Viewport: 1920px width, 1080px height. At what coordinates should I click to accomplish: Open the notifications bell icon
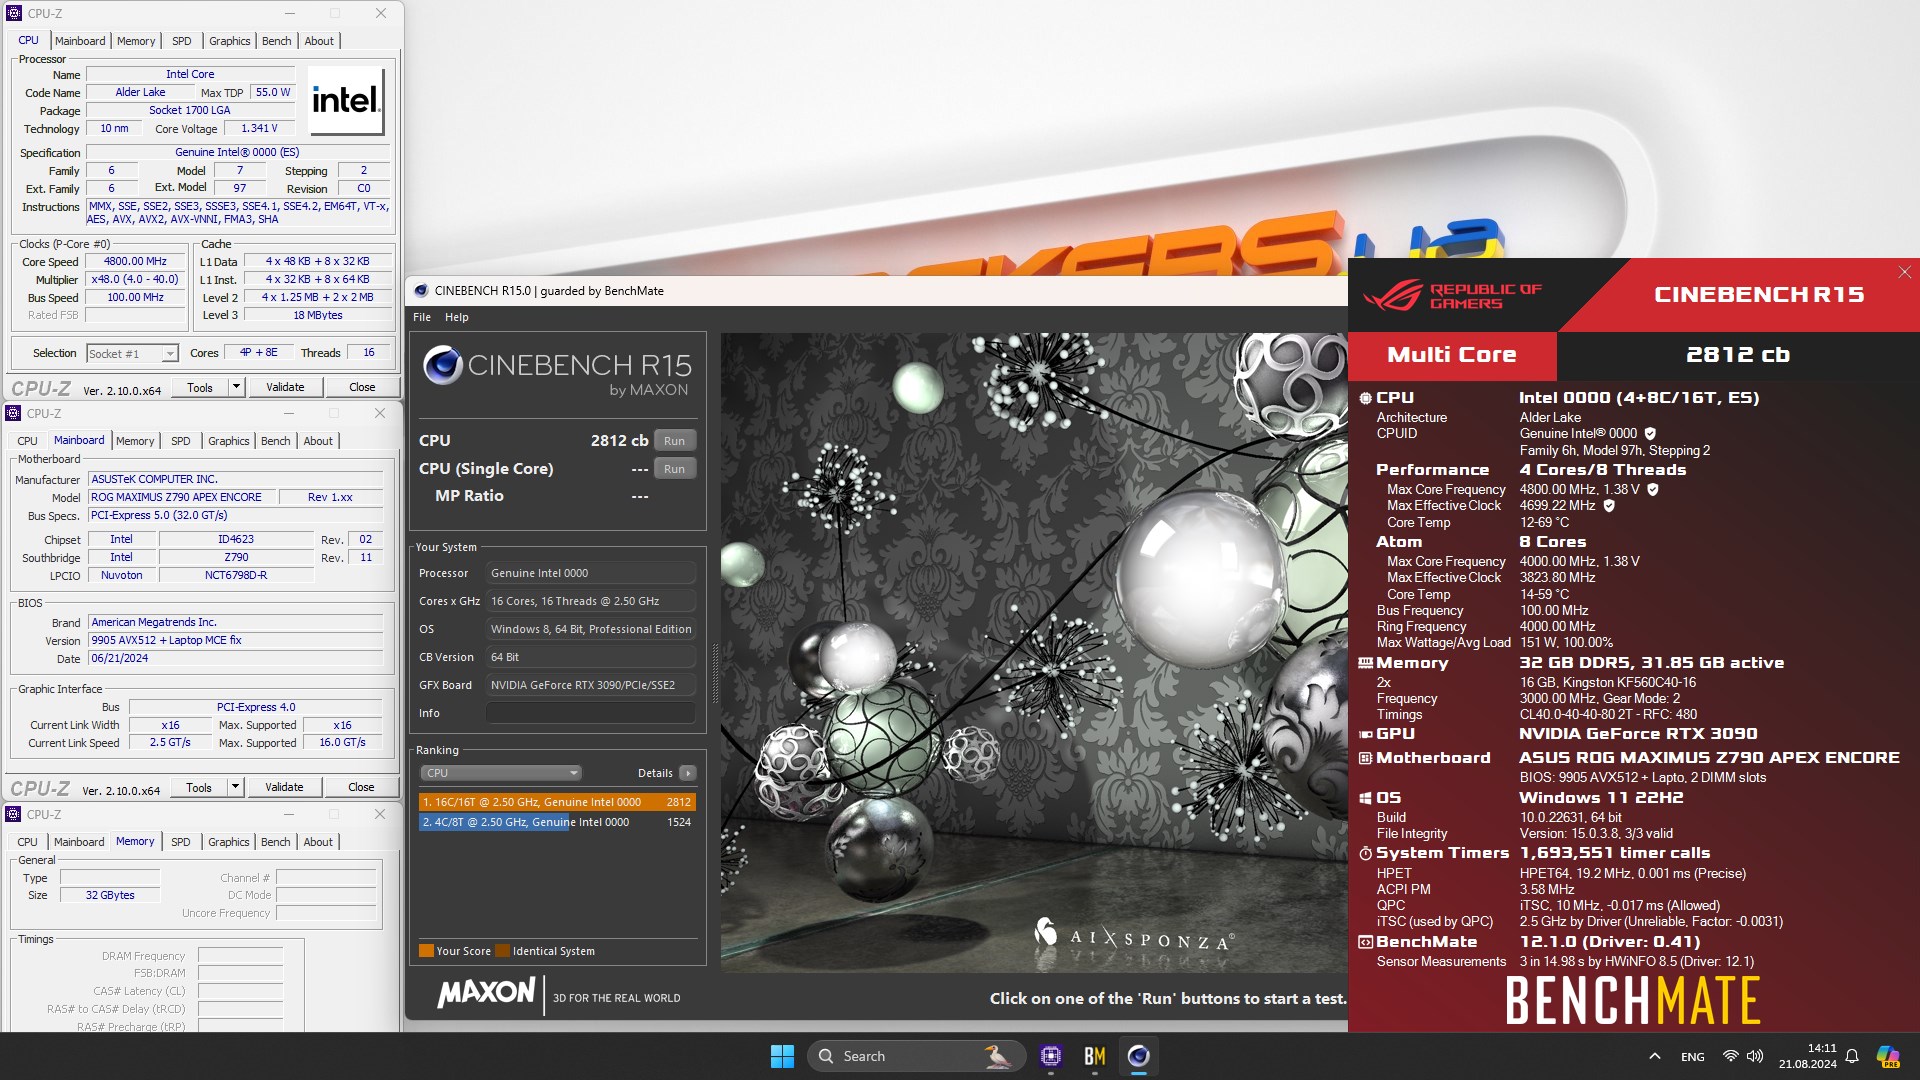click(x=1852, y=1056)
